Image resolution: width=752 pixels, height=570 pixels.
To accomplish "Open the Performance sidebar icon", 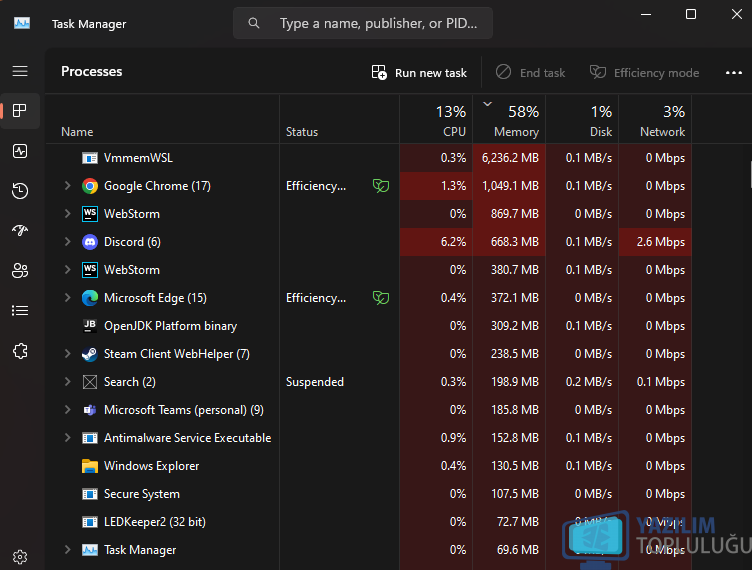I will [x=20, y=151].
